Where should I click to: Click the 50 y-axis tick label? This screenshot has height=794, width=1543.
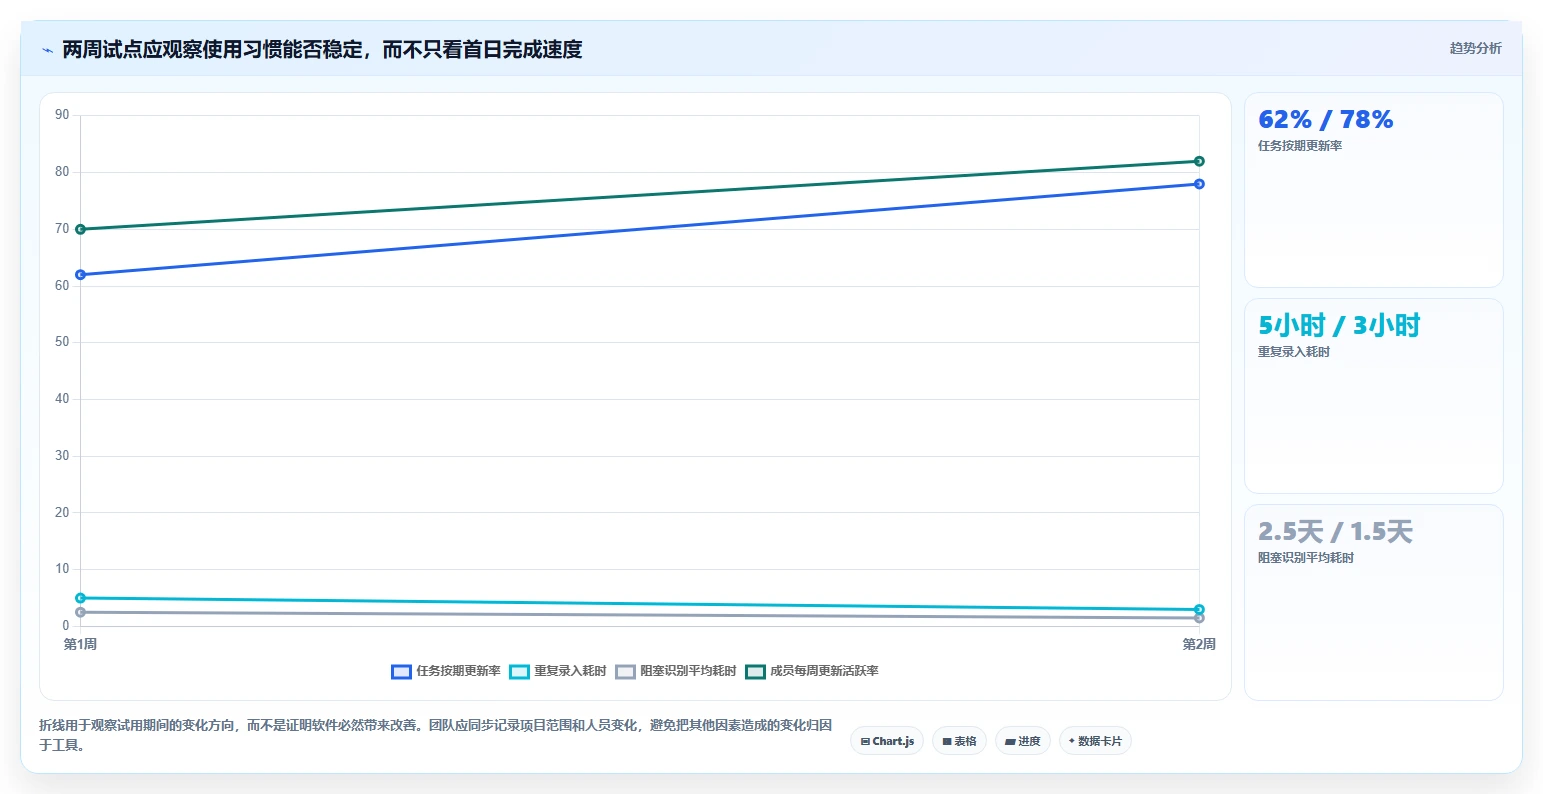pos(62,342)
